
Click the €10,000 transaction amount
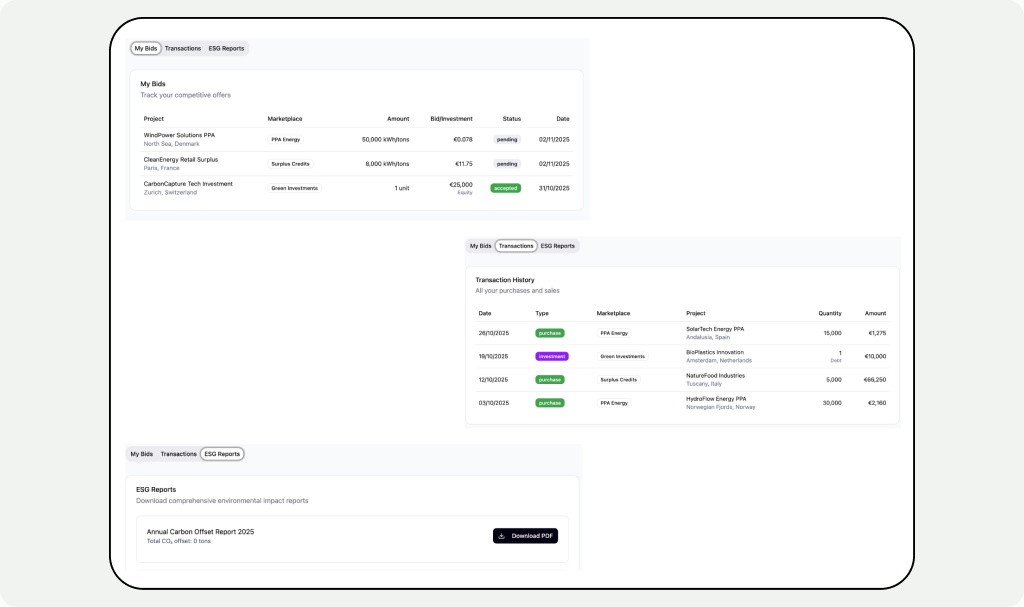(875, 357)
